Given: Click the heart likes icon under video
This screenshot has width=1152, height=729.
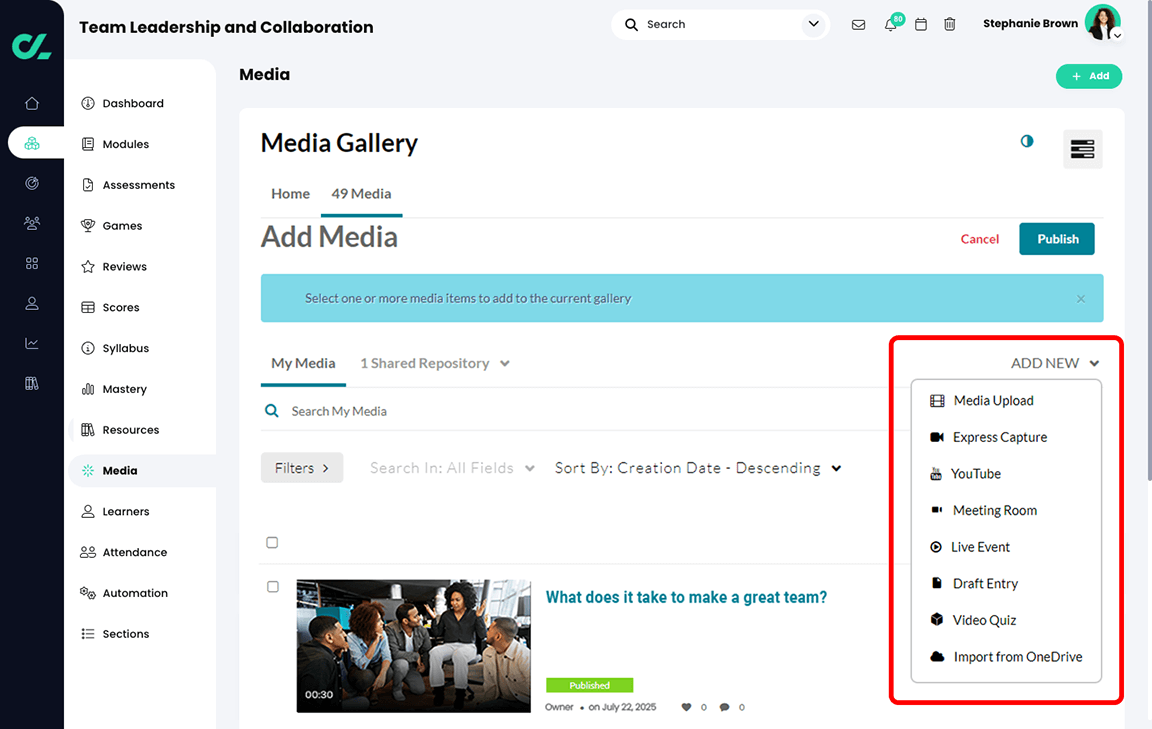Looking at the screenshot, I should (686, 707).
